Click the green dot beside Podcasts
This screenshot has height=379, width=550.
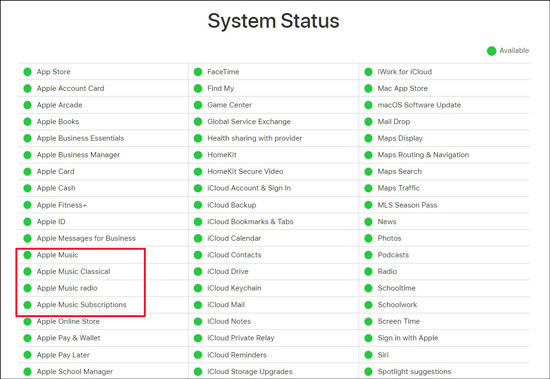pyautogui.click(x=368, y=255)
